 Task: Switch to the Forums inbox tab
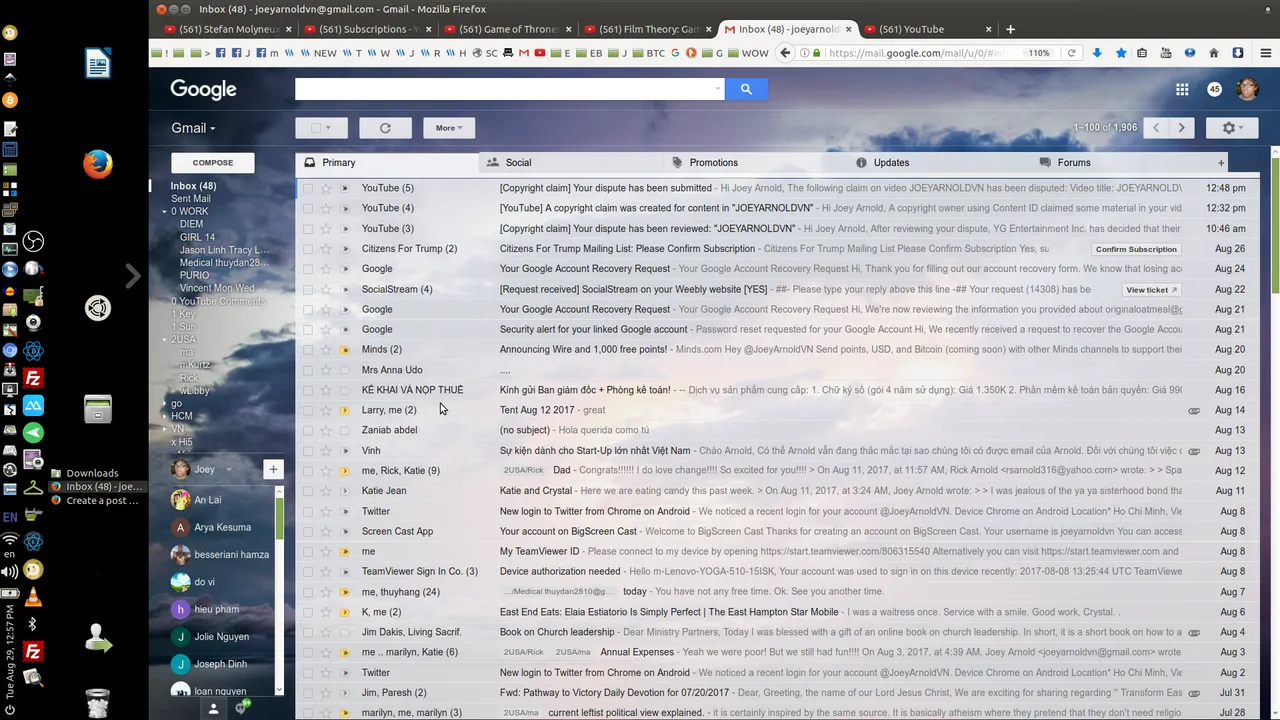pyautogui.click(x=1121, y=162)
